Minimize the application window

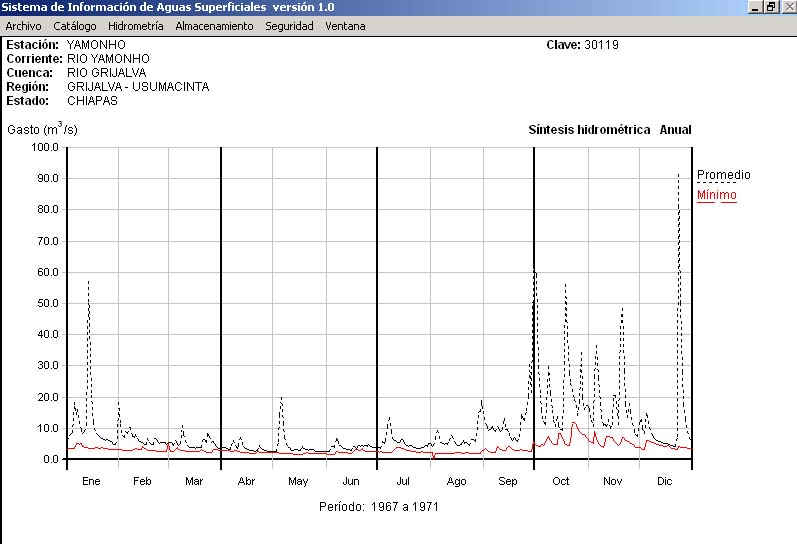[755, 7]
